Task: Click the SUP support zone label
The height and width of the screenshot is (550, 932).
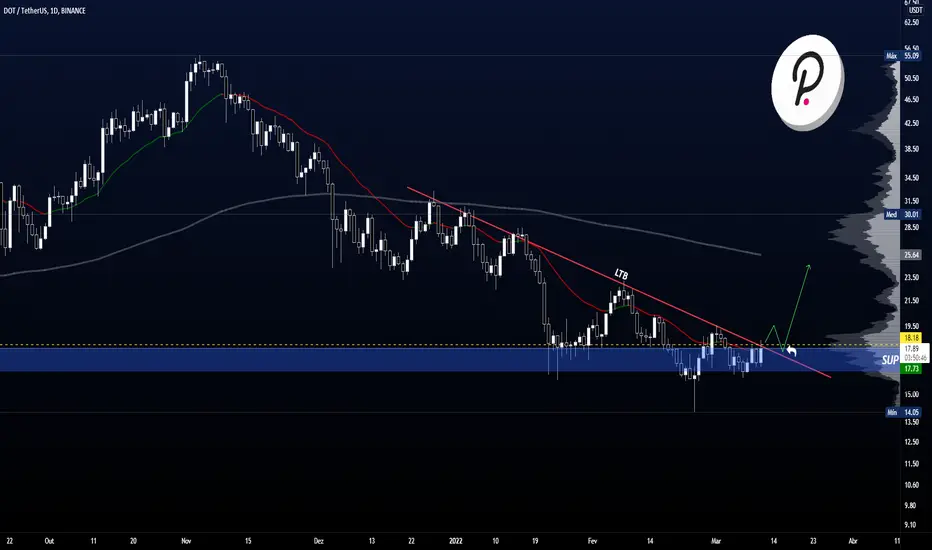Action: [890, 360]
